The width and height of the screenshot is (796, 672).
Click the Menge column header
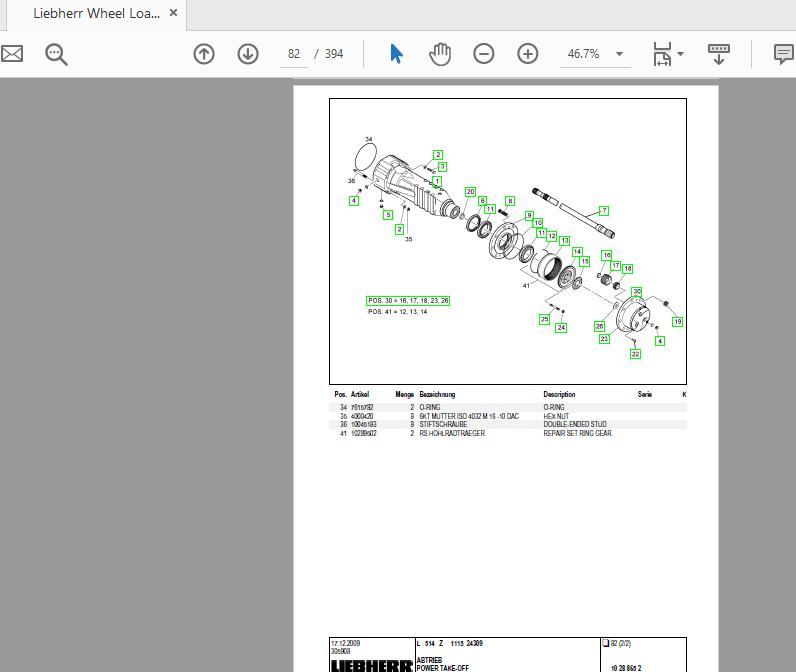405,394
